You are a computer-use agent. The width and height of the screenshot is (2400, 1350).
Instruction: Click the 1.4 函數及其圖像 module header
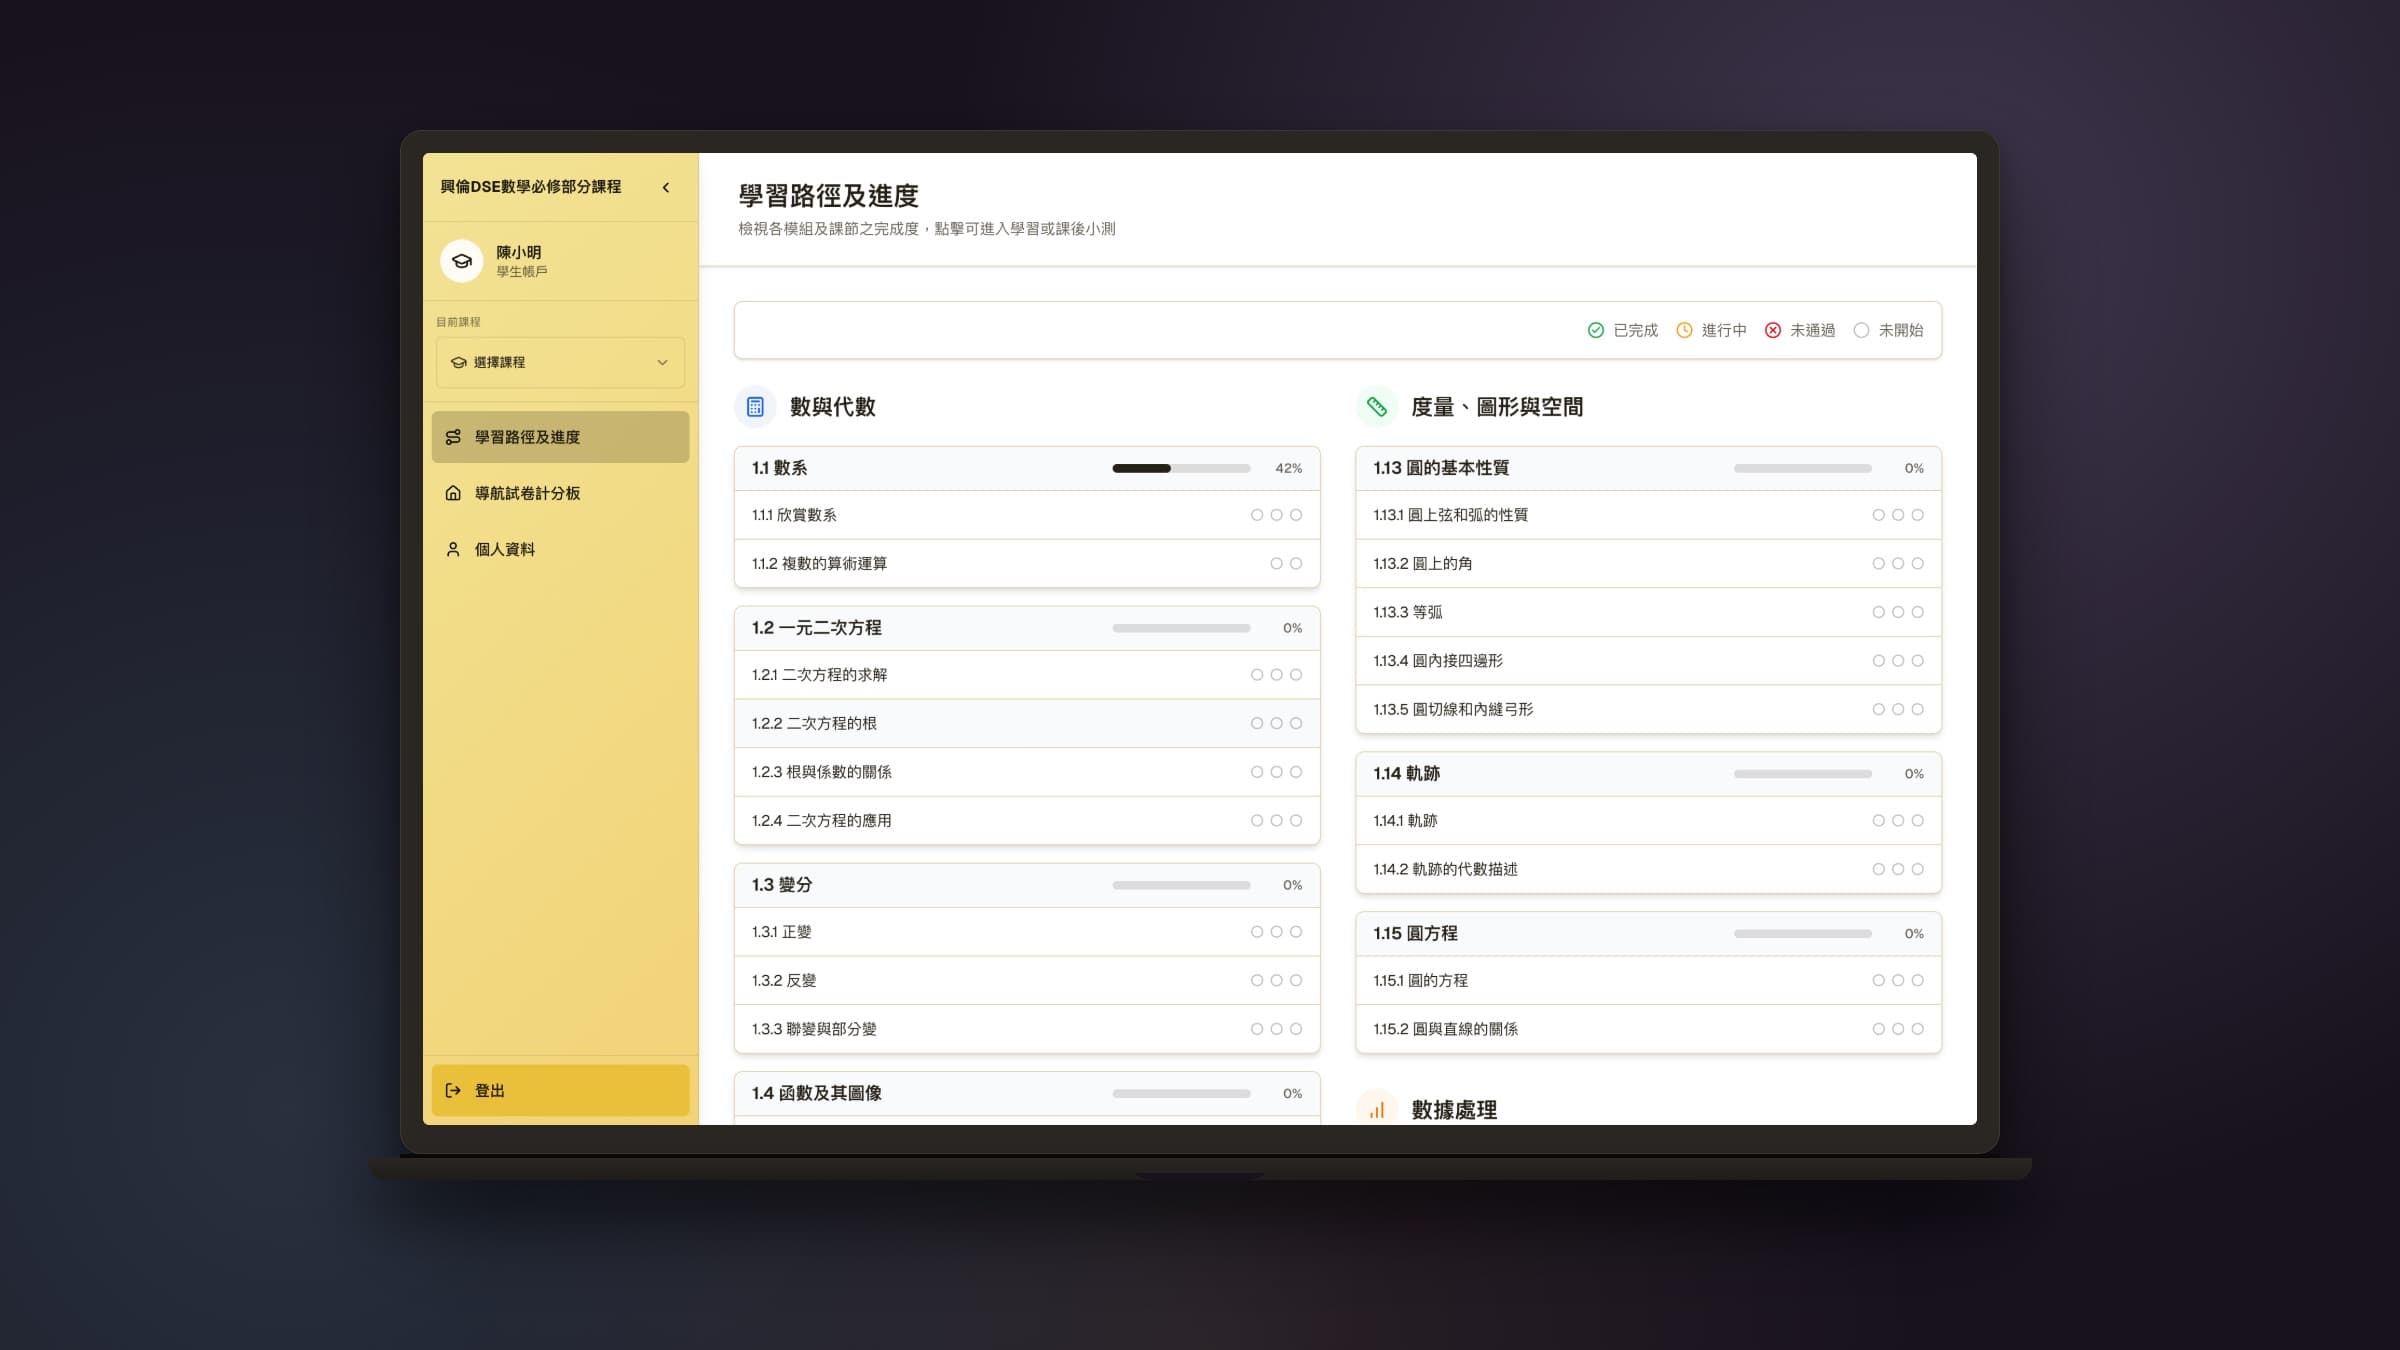pyautogui.click(x=1027, y=1093)
